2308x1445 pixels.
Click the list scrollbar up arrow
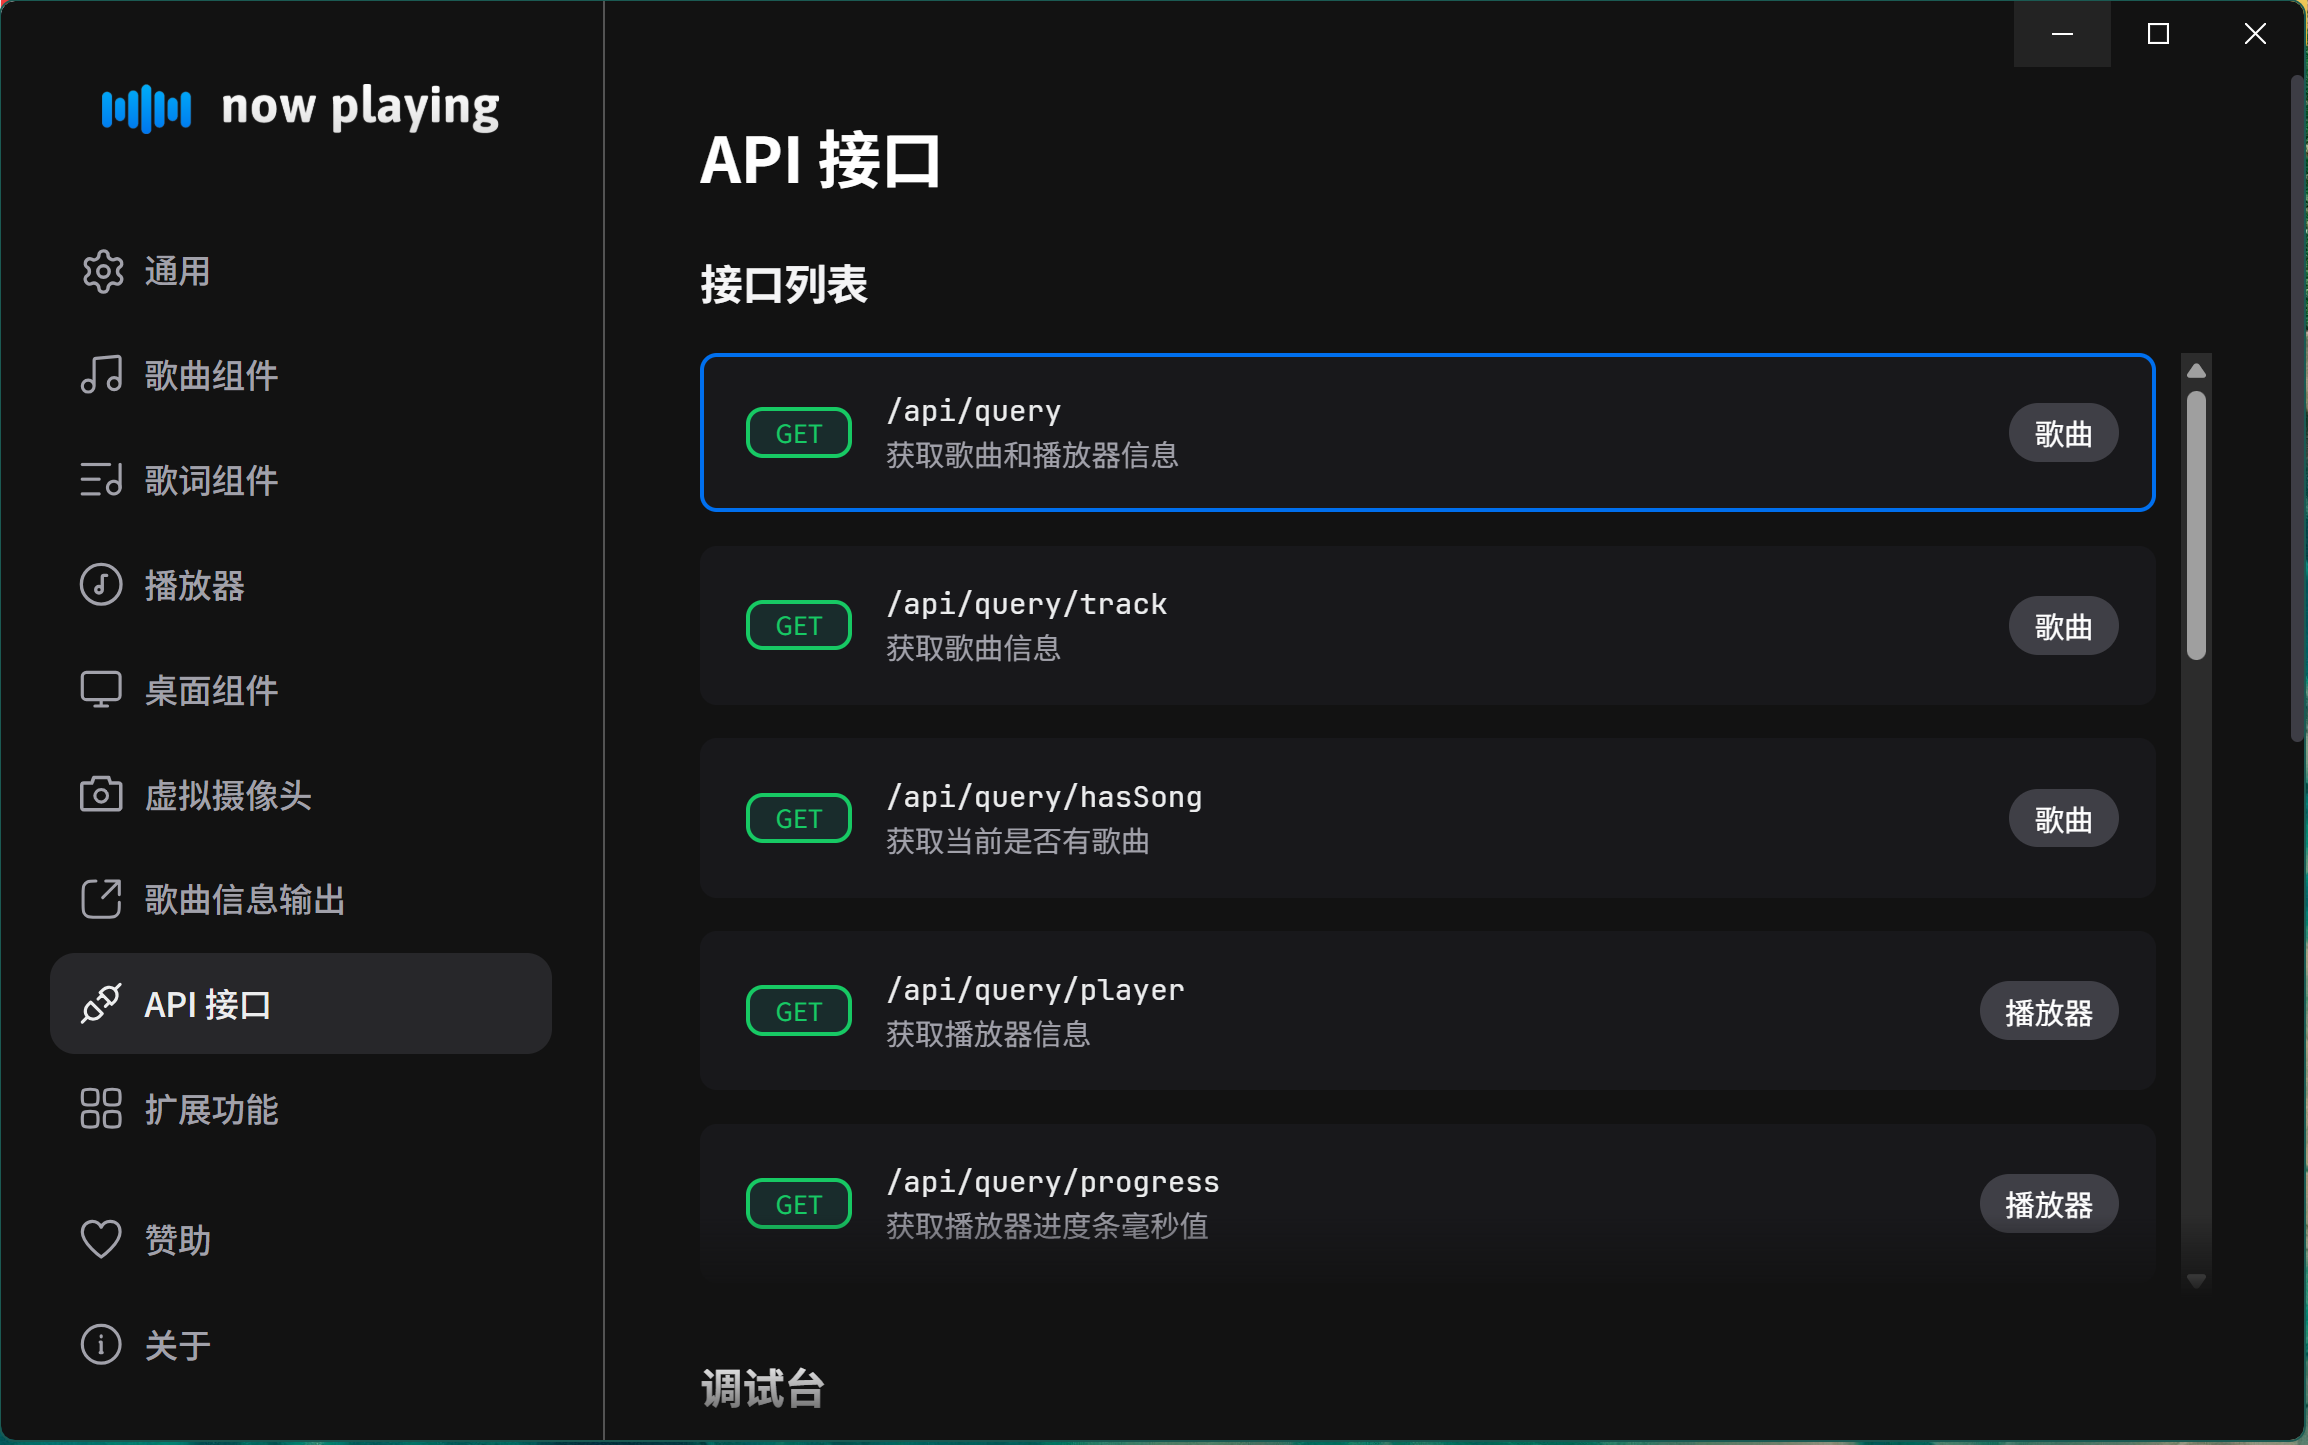pyautogui.click(x=2196, y=371)
